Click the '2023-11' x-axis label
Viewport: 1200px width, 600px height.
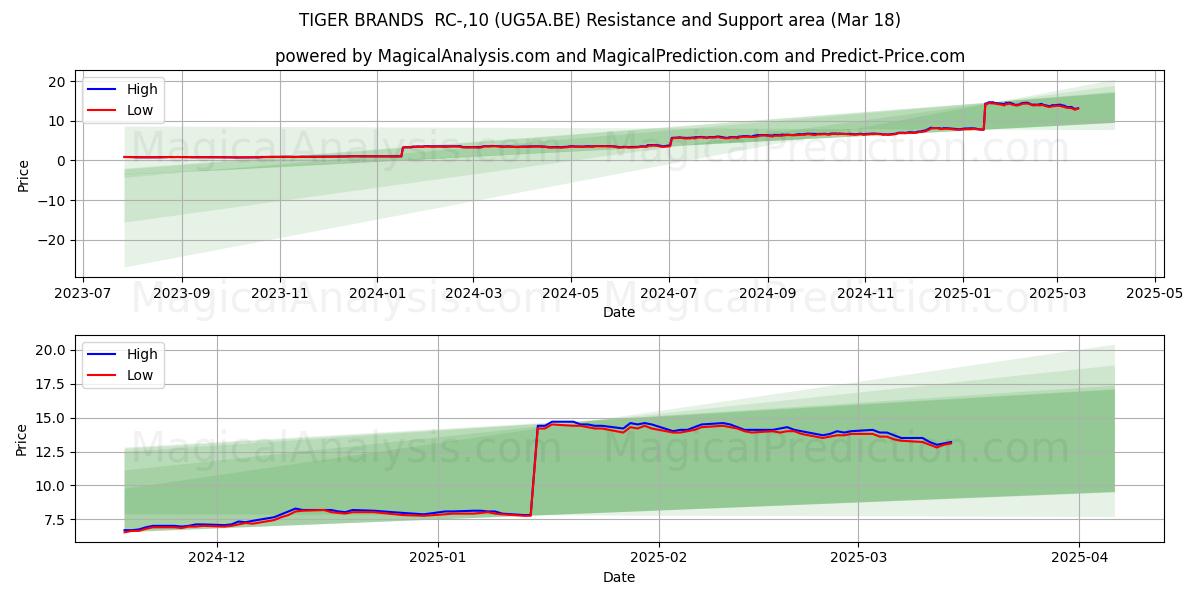click(279, 294)
